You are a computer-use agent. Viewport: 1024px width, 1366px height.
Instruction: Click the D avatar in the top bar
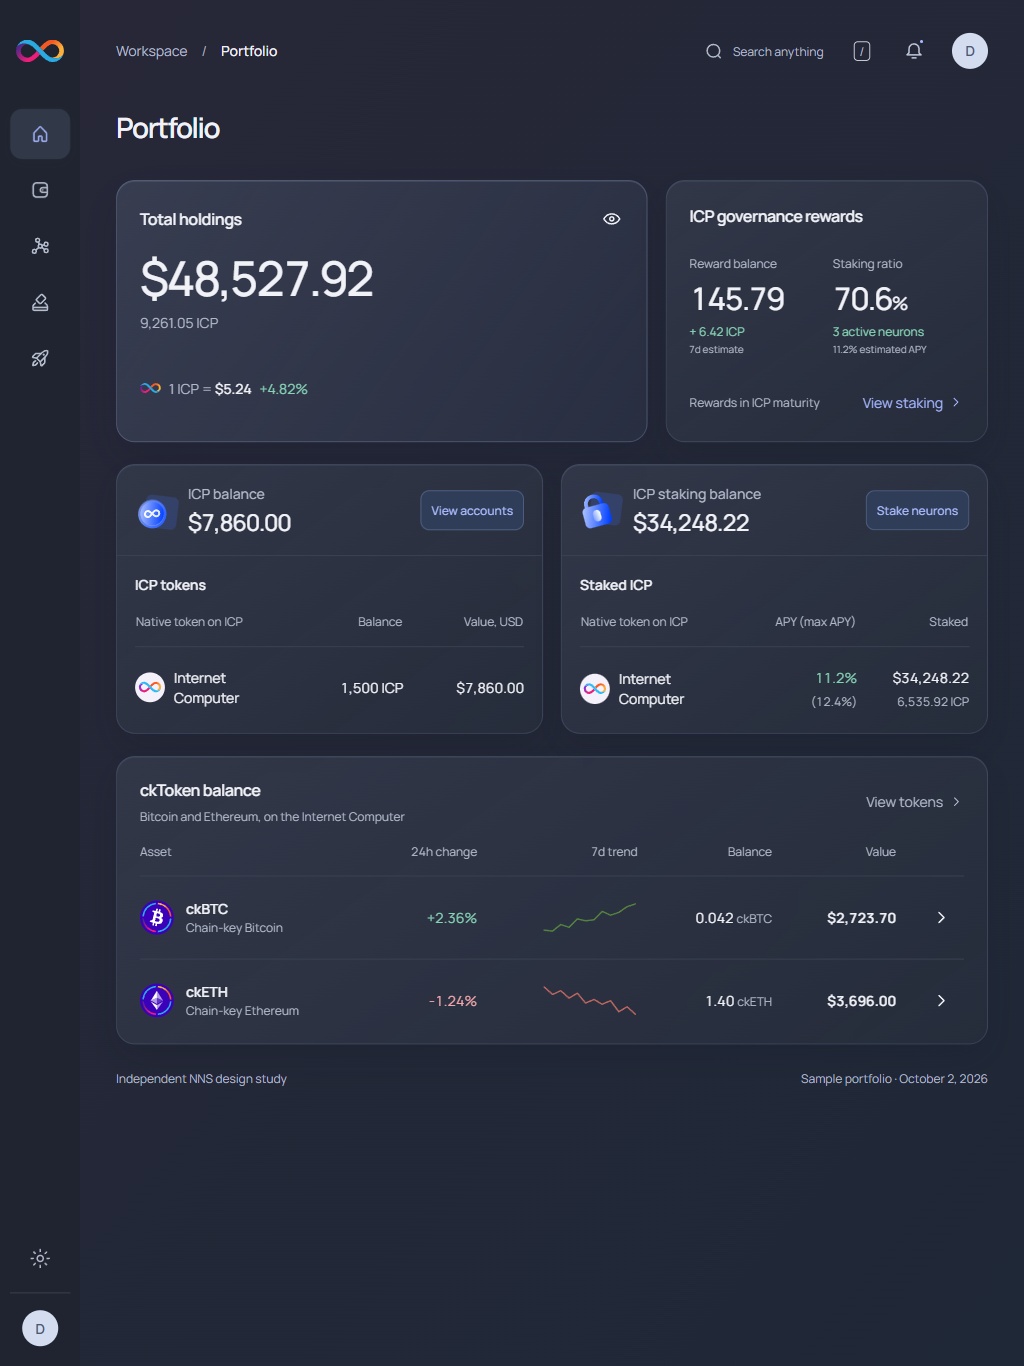(970, 51)
